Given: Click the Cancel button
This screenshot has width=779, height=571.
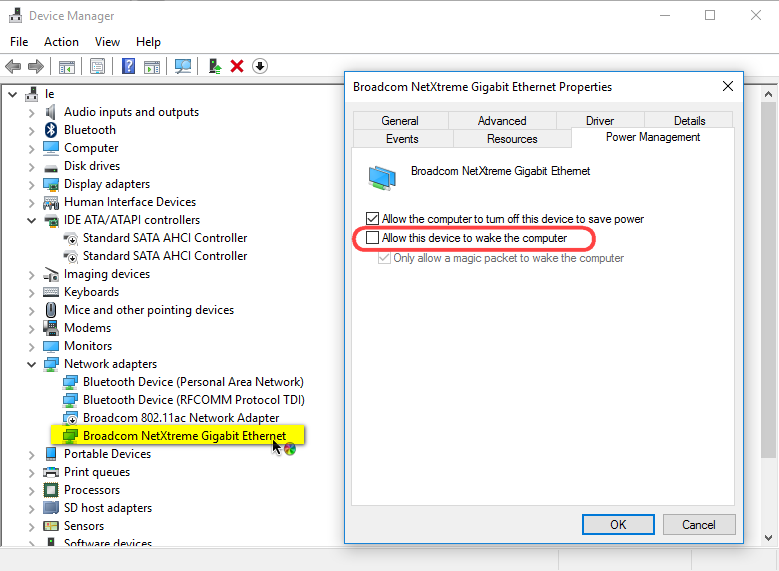Looking at the screenshot, I should [x=698, y=524].
